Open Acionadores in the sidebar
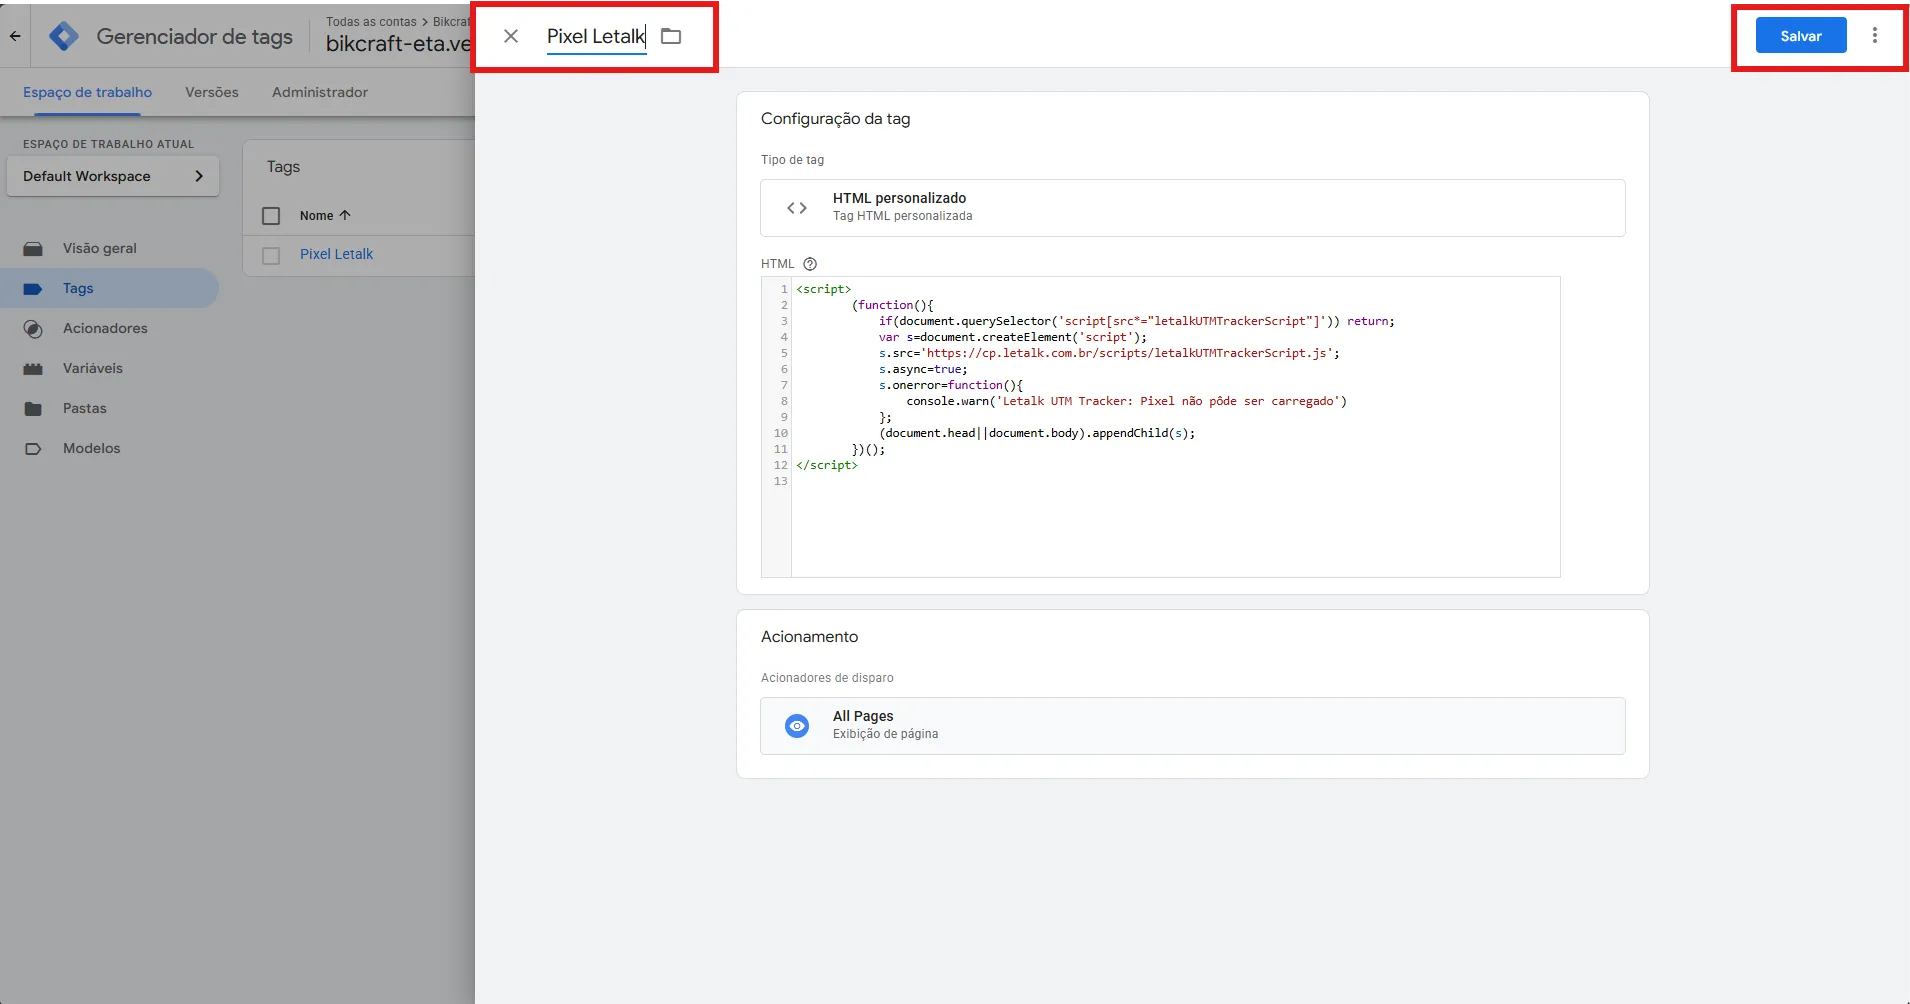 pos(105,328)
